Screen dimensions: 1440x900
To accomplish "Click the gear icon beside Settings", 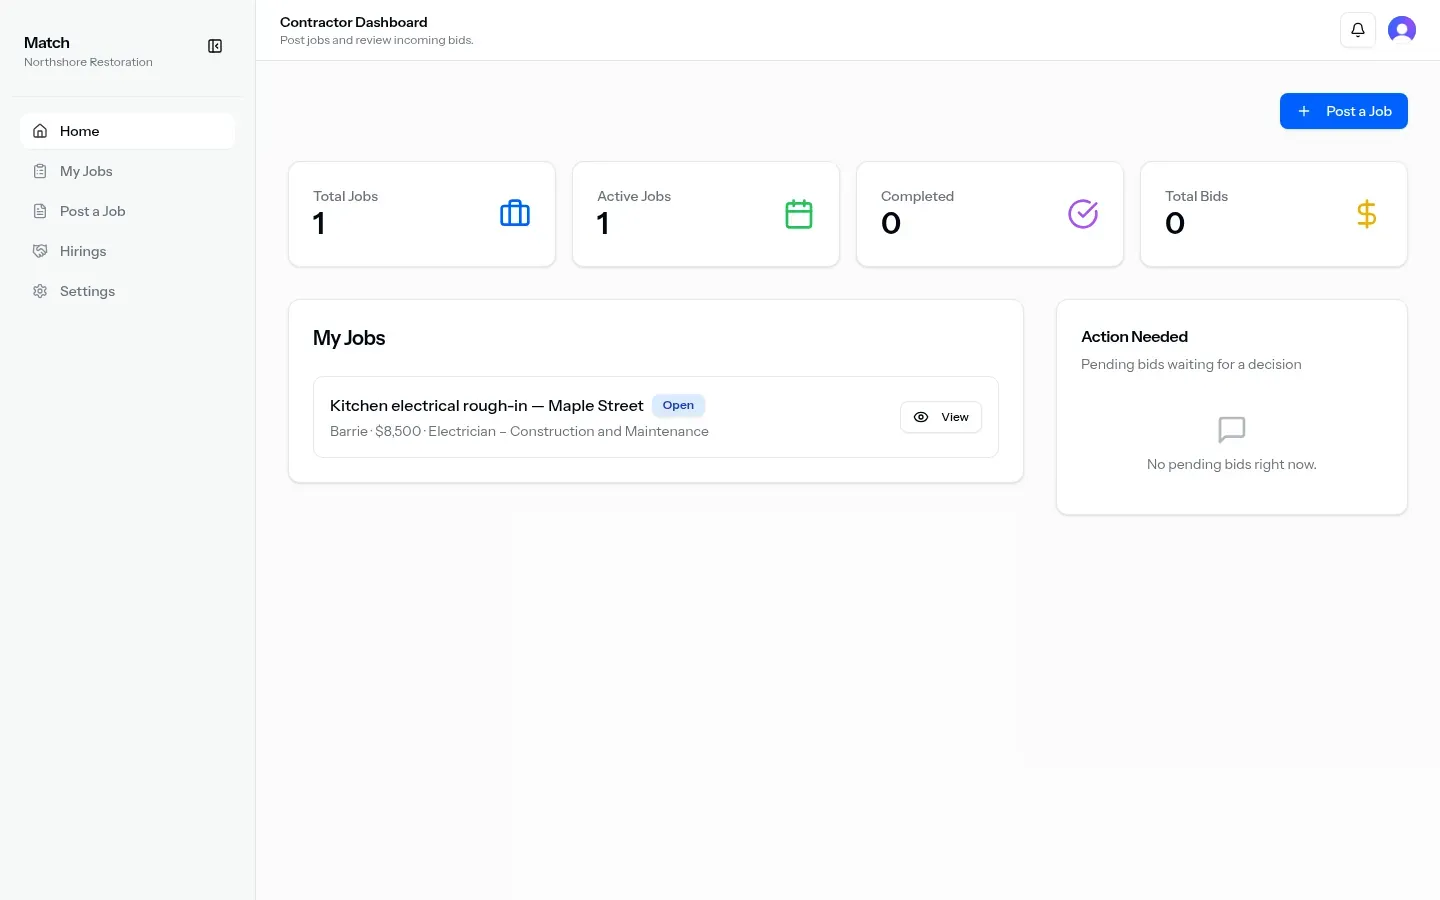I will (40, 291).
